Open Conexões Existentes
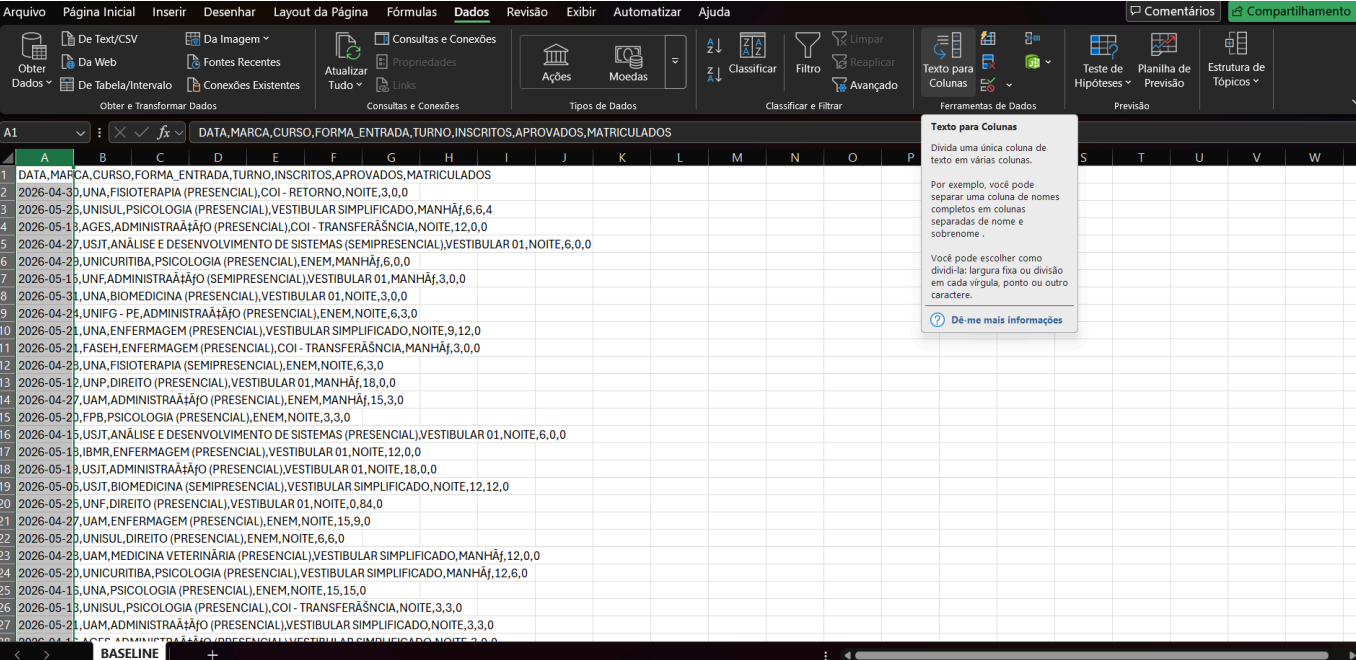The height and width of the screenshot is (660, 1356). [x=243, y=85]
